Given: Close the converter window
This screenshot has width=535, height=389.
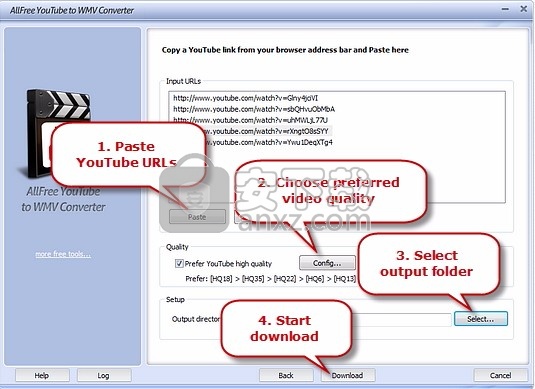Looking at the screenshot, I should (x=524, y=9).
